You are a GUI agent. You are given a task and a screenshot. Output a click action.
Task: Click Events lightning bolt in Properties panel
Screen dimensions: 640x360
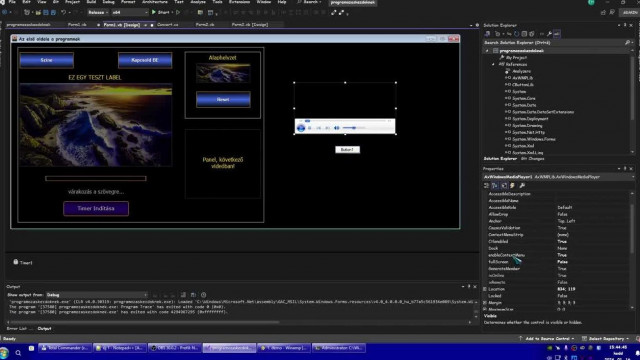pyautogui.click(x=513, y=186)
